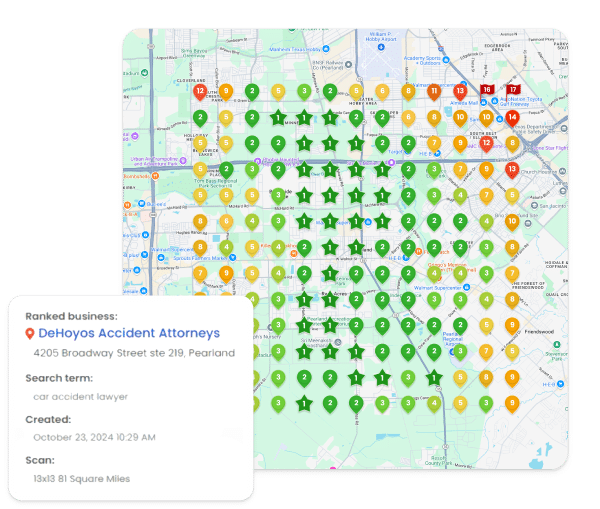This screenshot has width=600, height=509.
Task: Click the Pearland Regional Airport label
Action: [453, 339]
